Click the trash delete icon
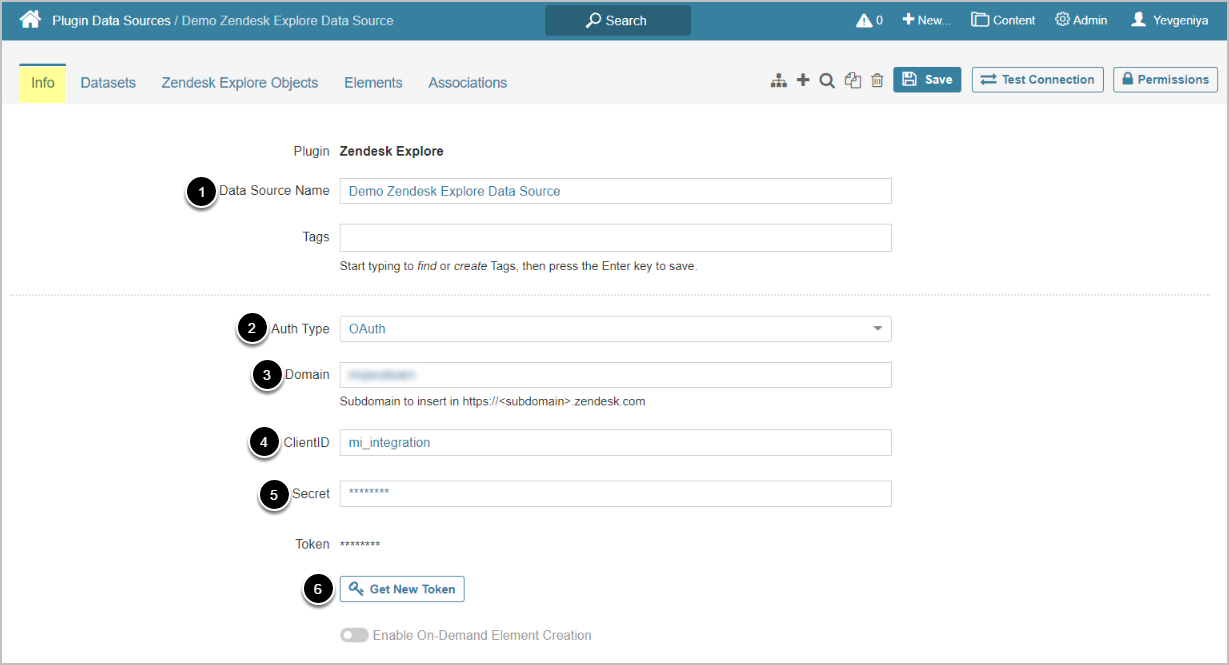 (x=877, y=81)
